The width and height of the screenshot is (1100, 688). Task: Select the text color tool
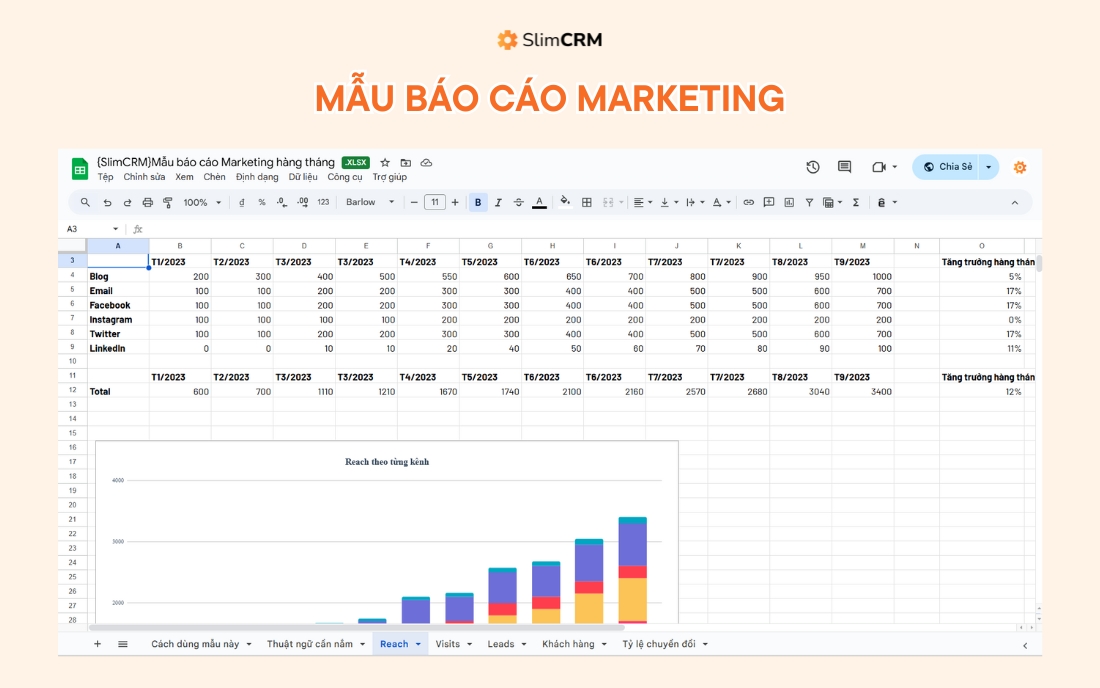pyautogui.click(x=539, y=202)
